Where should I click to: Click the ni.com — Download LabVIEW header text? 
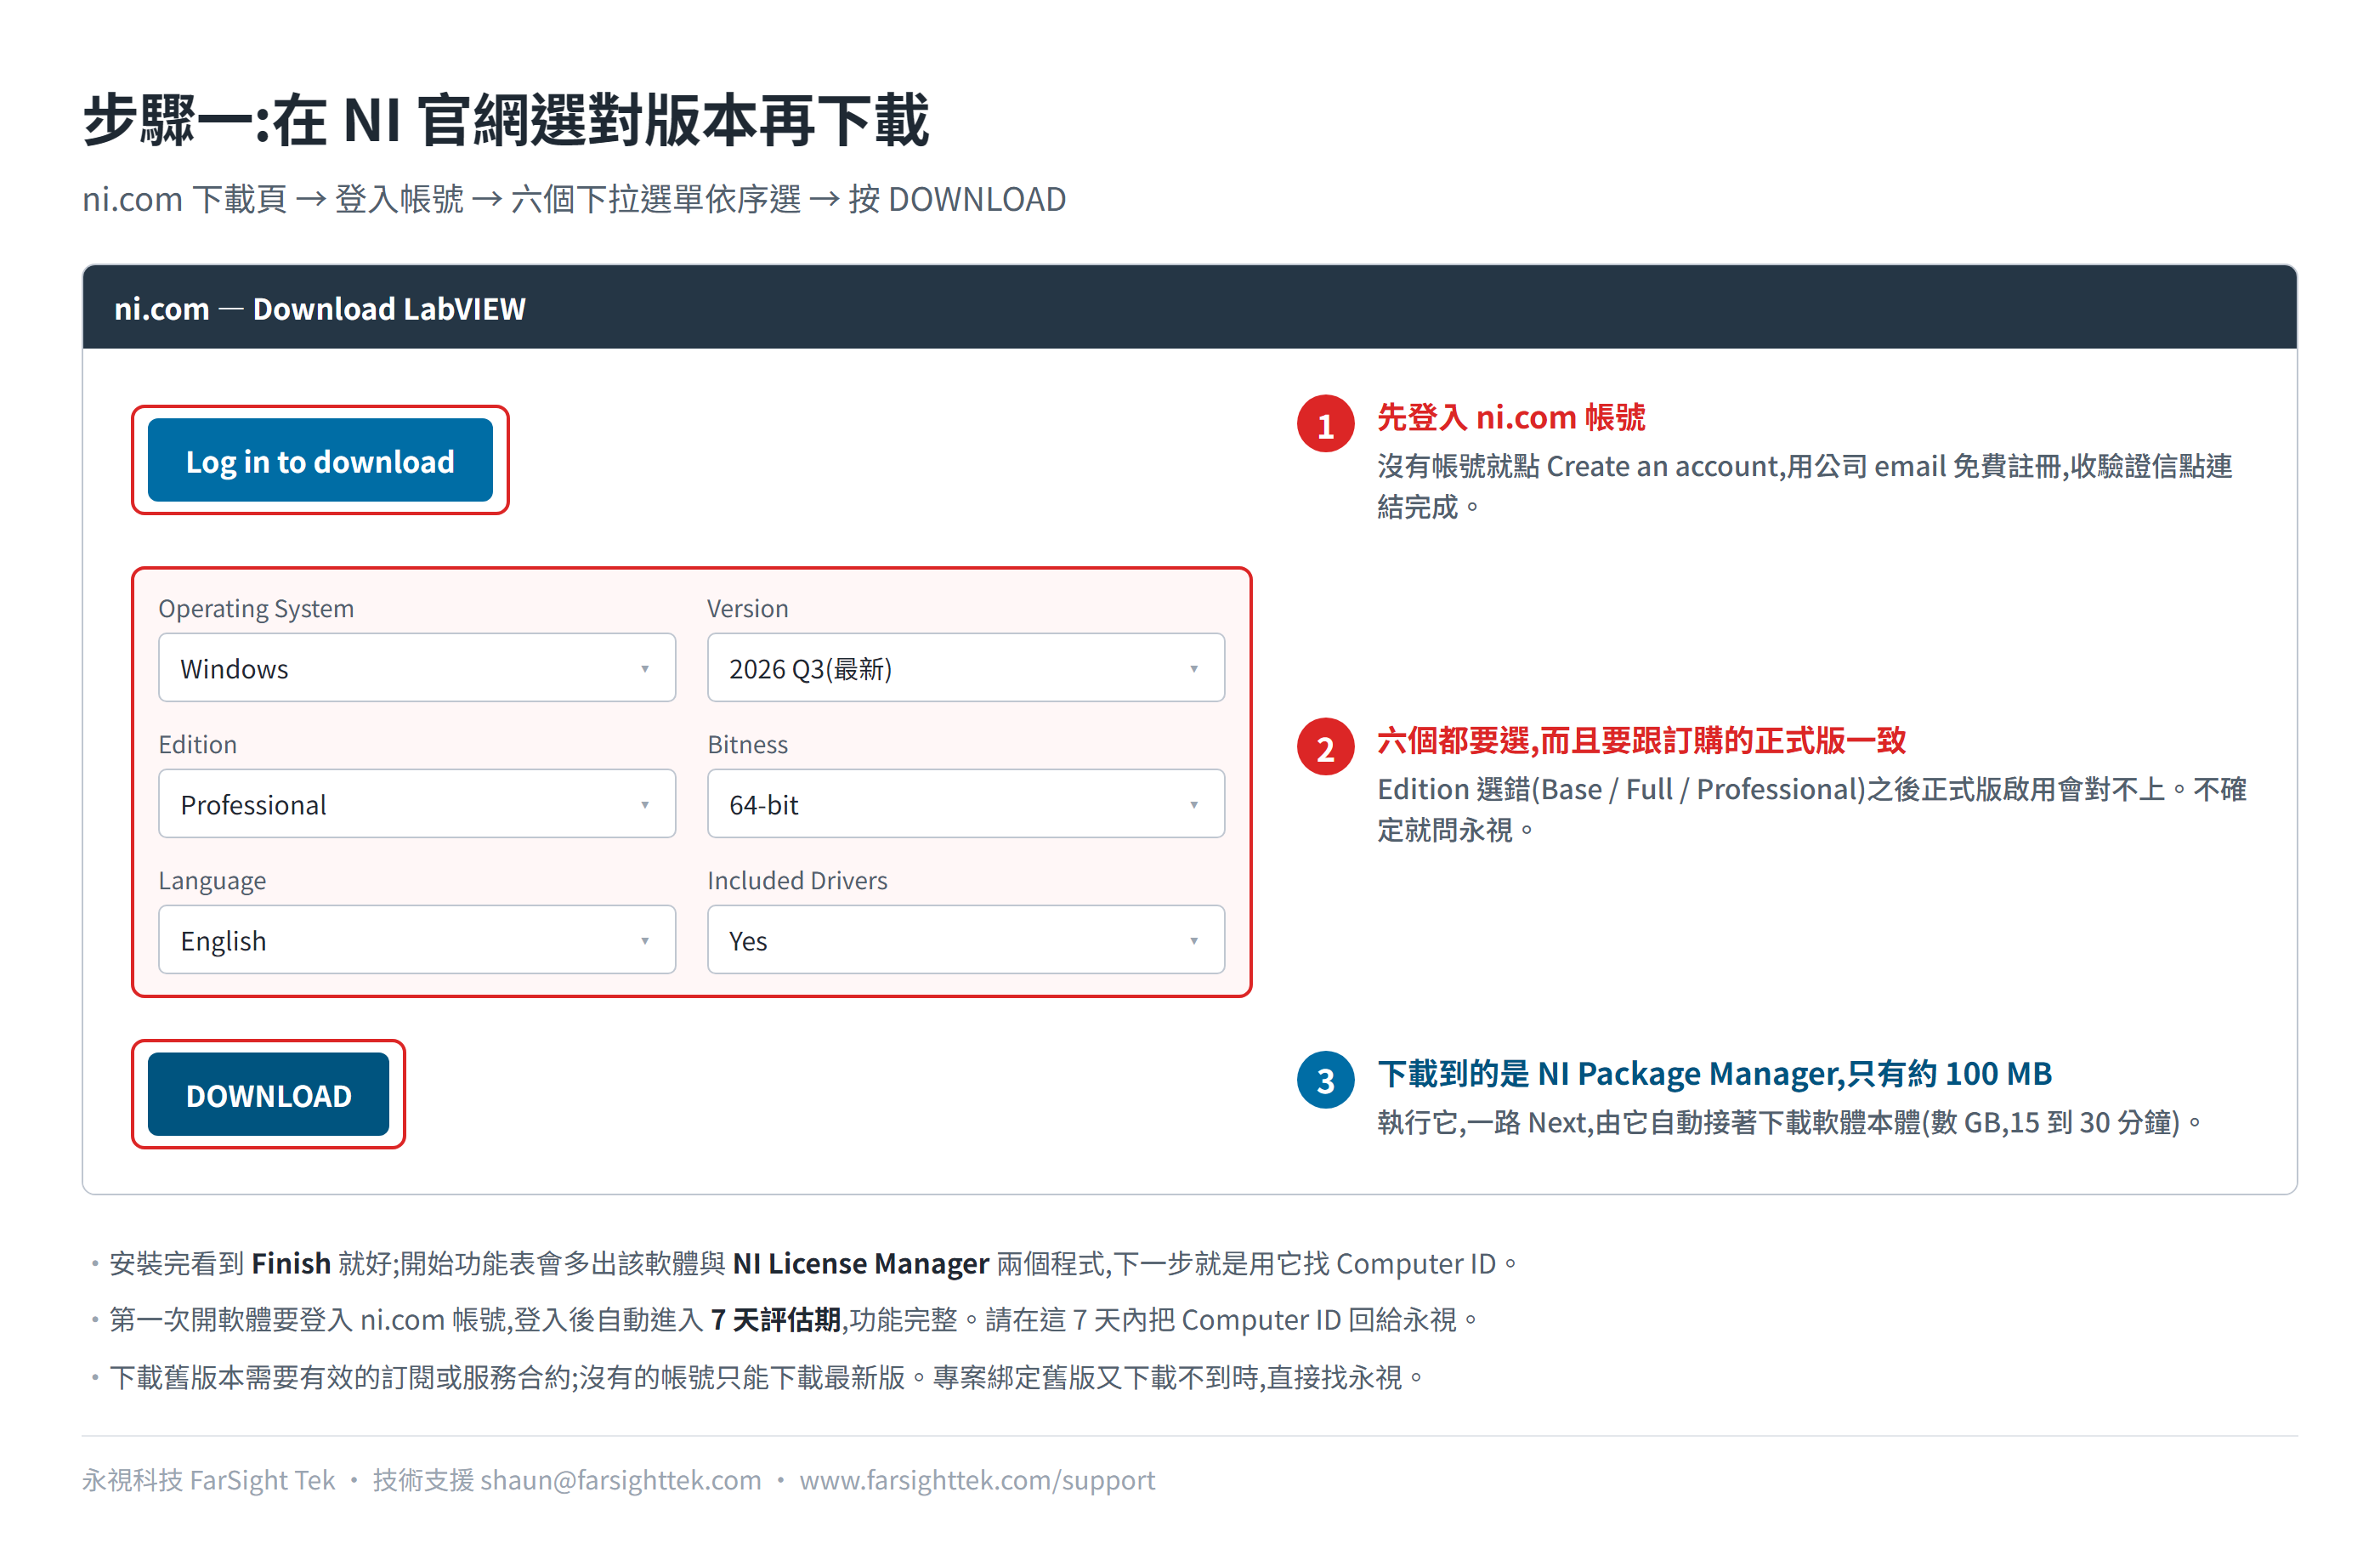pyautogui.click(x=320, y=309)
